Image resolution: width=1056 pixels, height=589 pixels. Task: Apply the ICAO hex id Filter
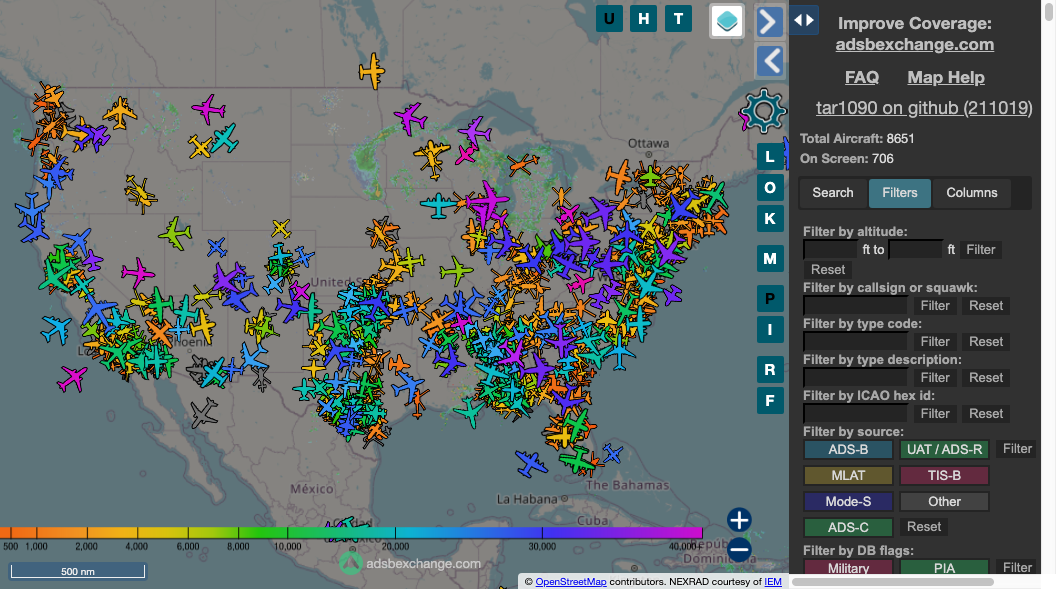point(935,414)
